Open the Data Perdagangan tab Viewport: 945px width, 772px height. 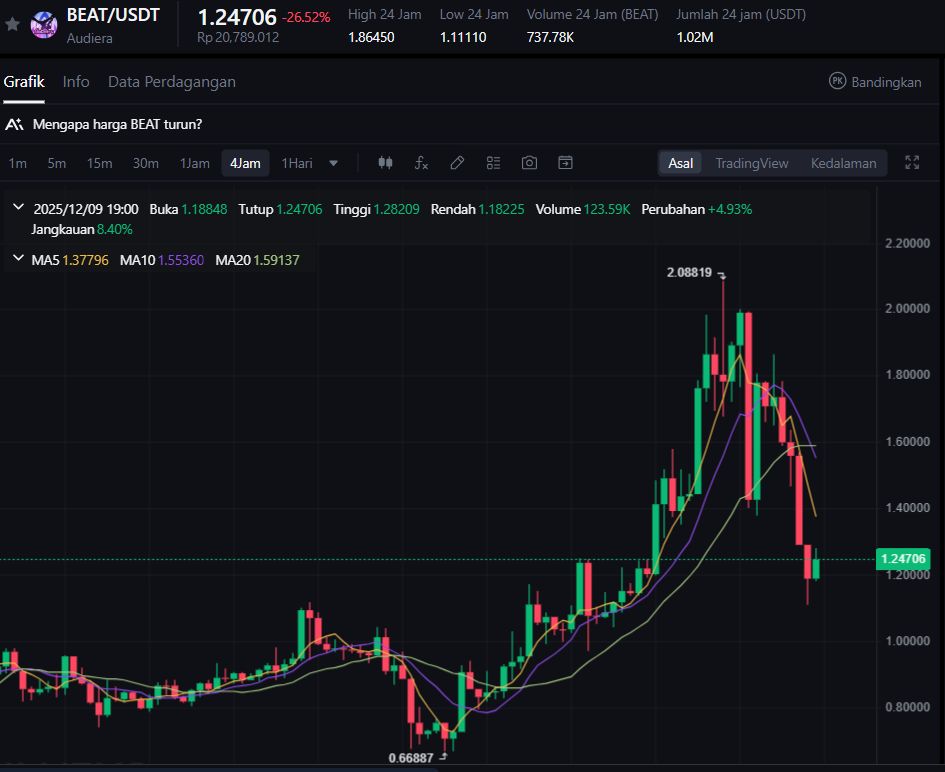click(x=171, y=81)
